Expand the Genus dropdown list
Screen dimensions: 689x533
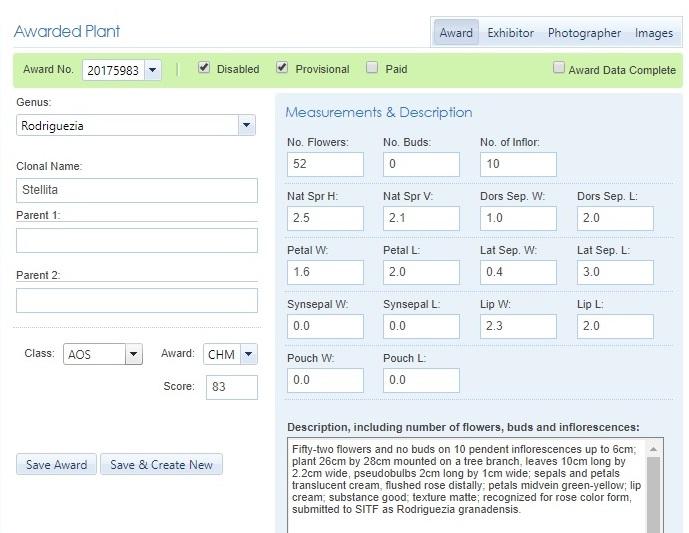246,125
